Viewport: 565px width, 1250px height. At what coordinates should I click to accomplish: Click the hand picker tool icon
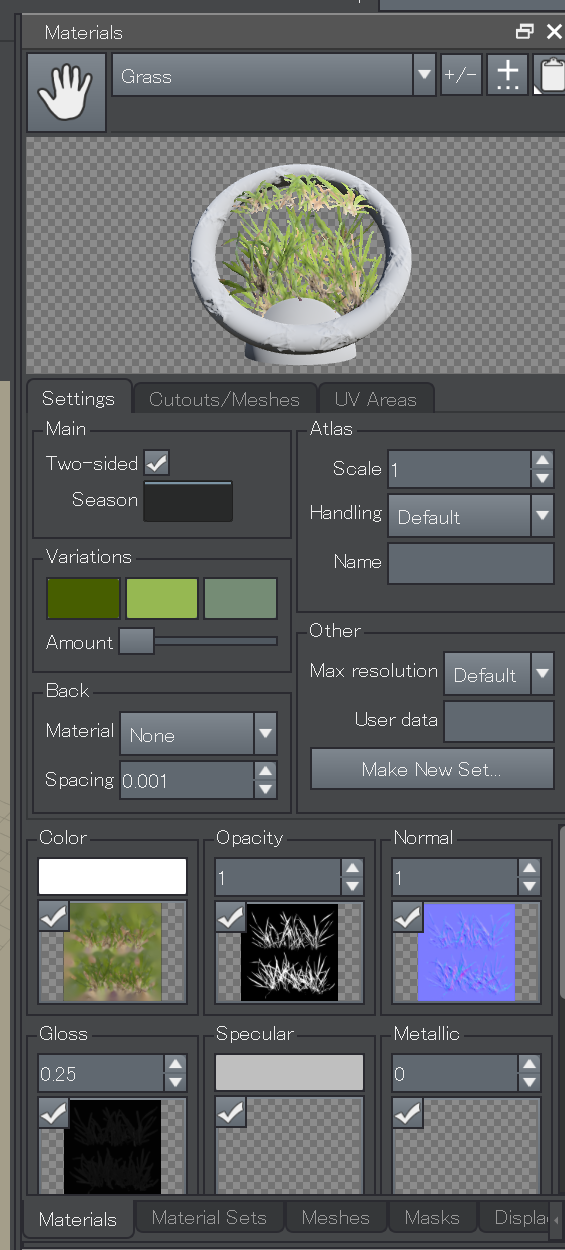[66, 92]
